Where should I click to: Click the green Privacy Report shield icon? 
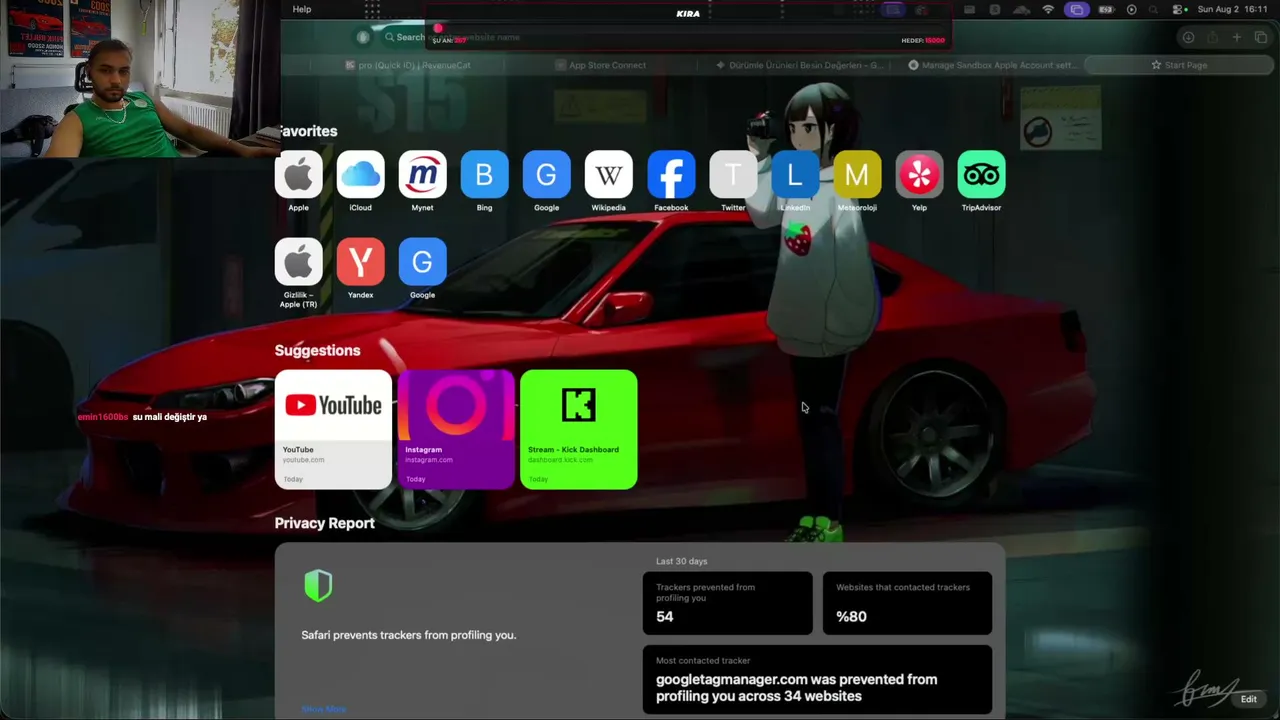[318, 586]
